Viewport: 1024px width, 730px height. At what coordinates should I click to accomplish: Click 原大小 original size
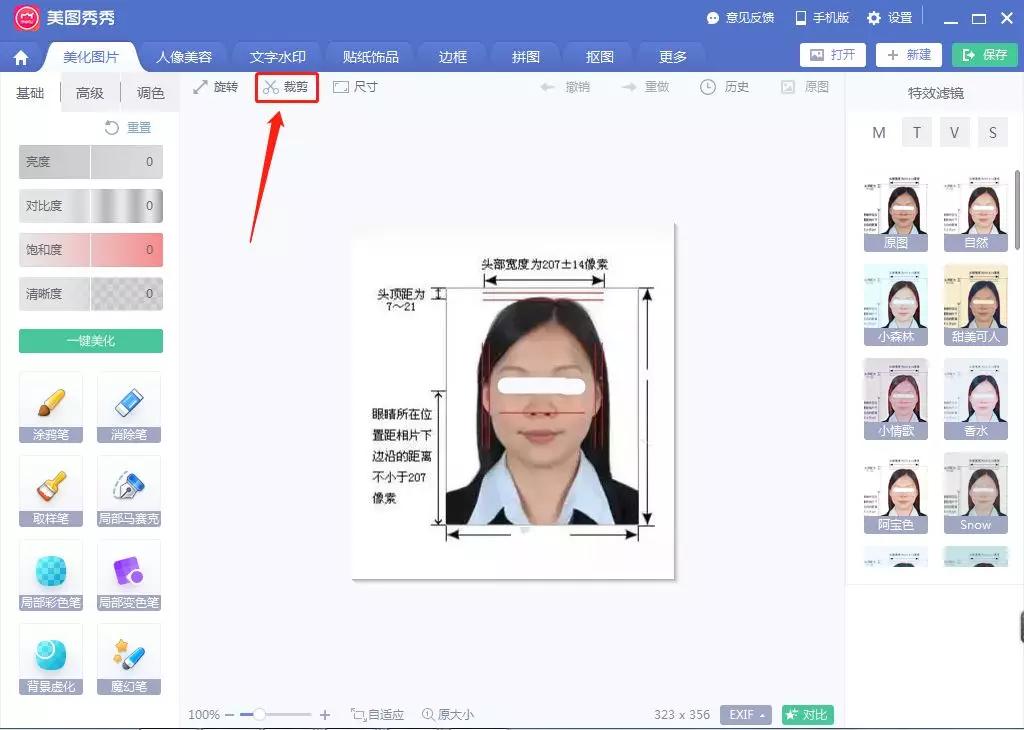448,715
